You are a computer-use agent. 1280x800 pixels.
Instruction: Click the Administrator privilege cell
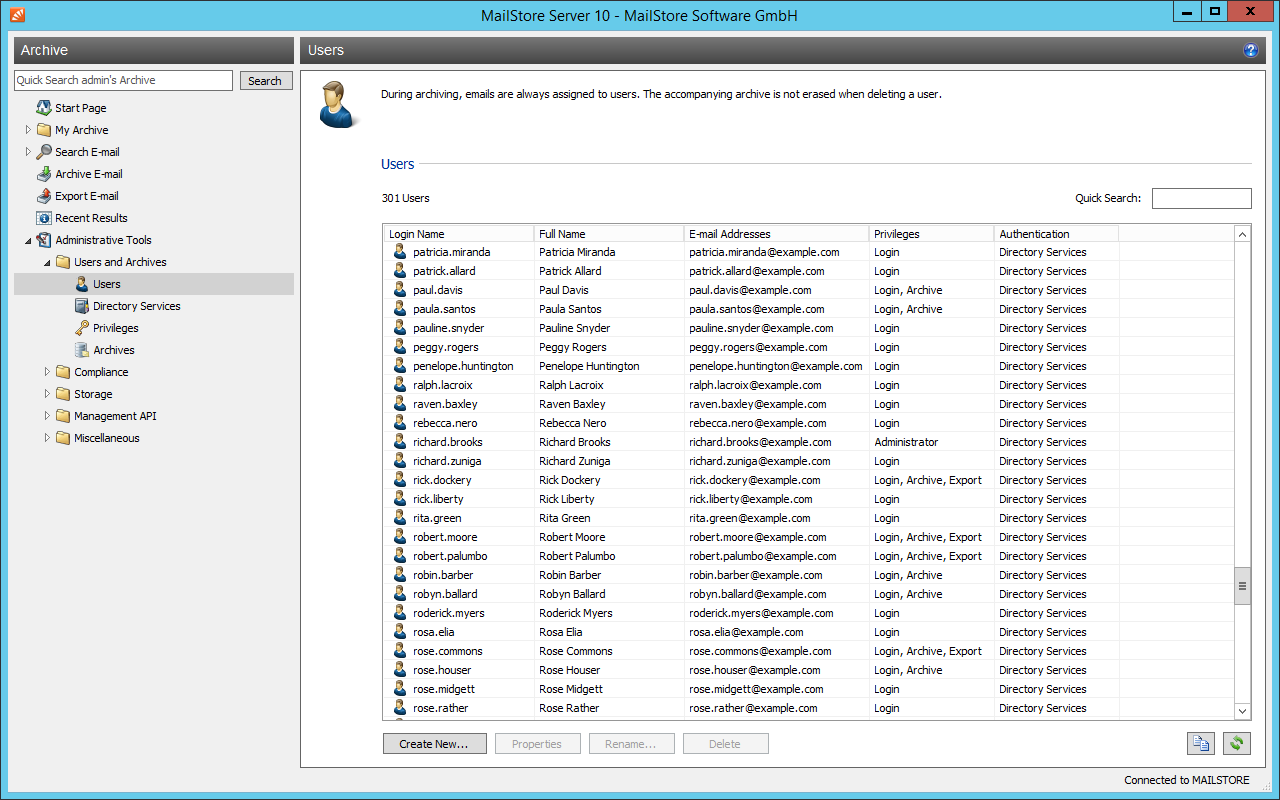pyautogui.click(x=906, y=442)
